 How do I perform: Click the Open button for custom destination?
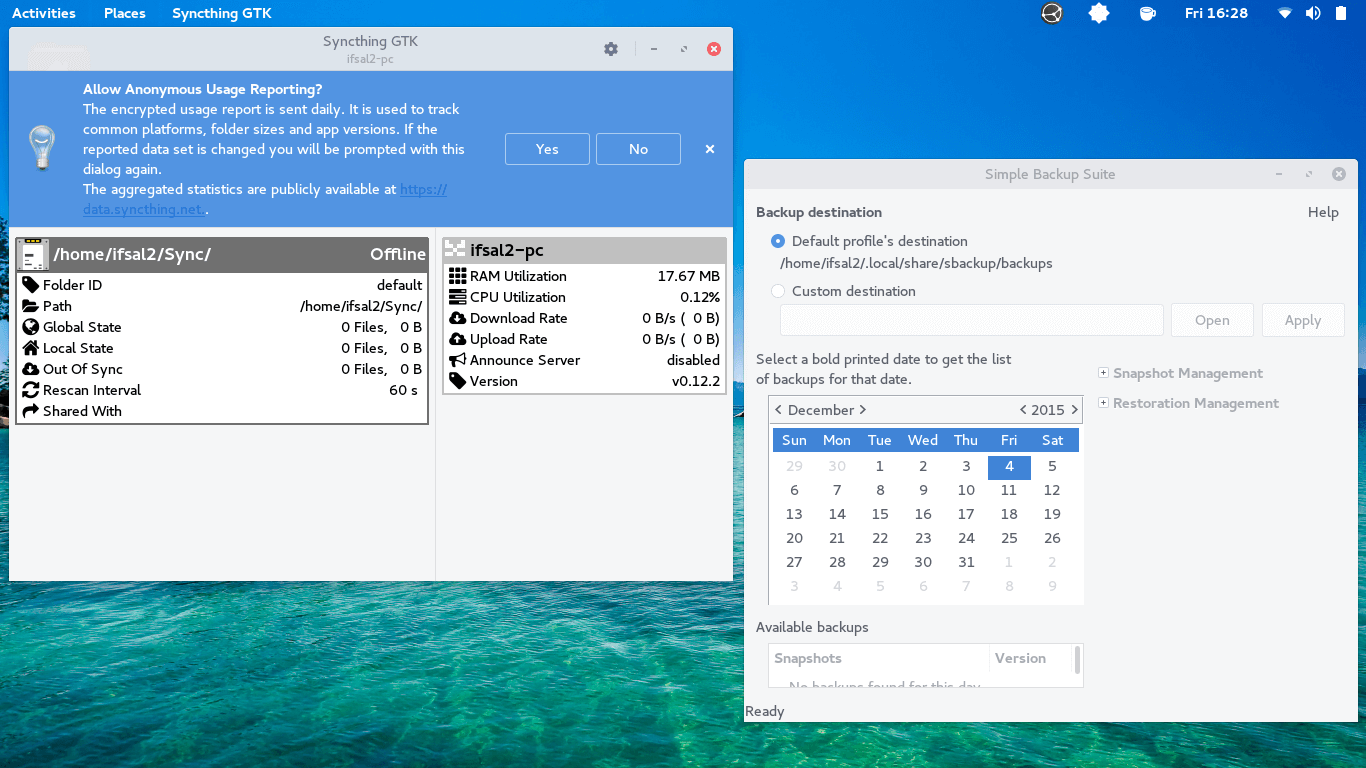tap(1212, 320)
